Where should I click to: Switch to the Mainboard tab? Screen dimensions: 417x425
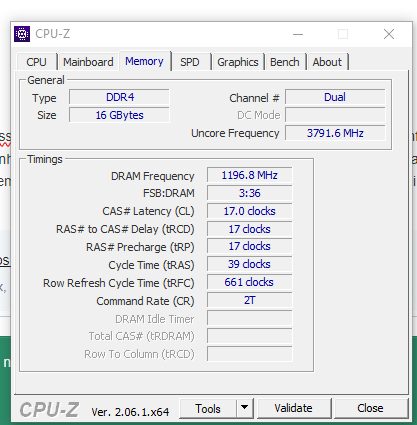[x=88, y=62]
